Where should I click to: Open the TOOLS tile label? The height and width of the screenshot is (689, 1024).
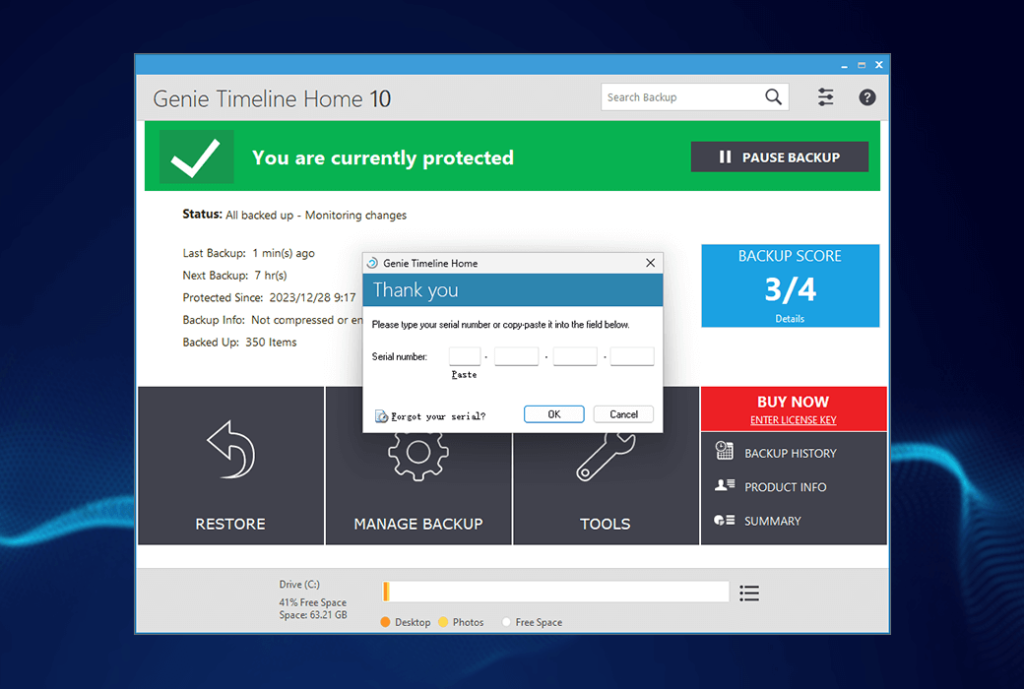(605, 524)
